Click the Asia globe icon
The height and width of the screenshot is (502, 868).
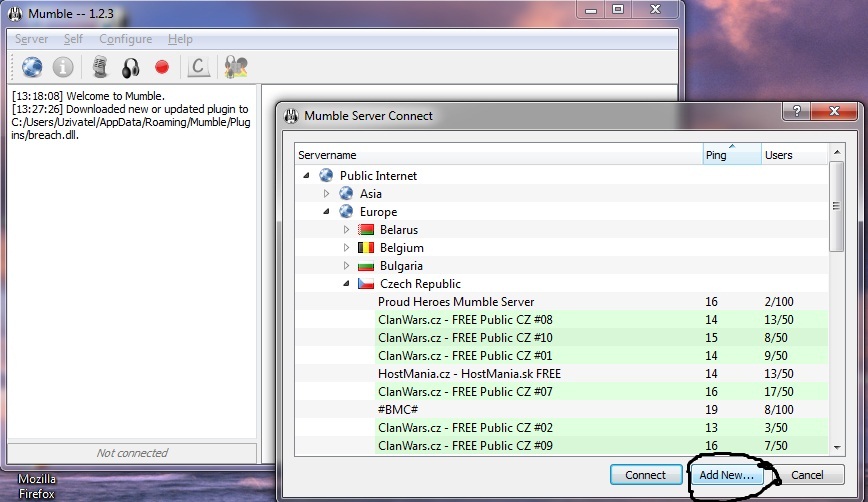(x=346, y=193)
